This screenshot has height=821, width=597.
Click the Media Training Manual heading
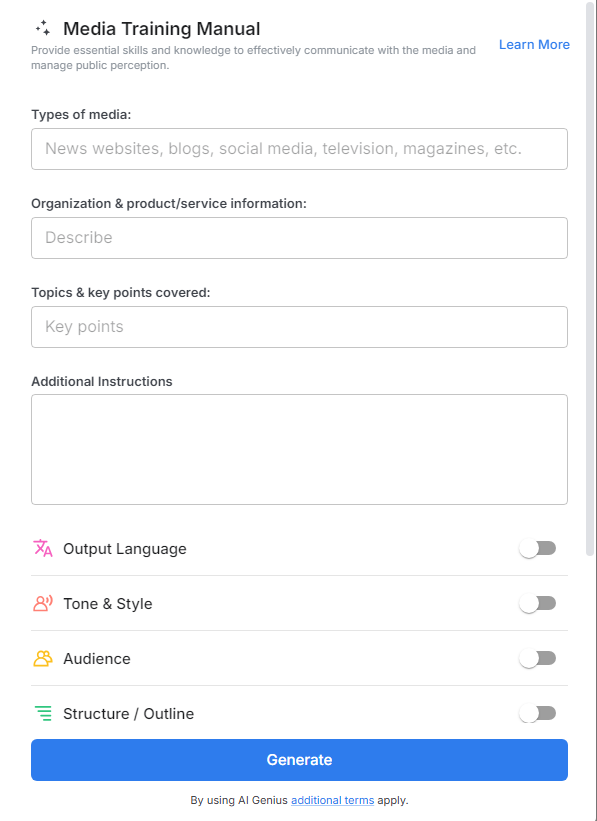161,29
